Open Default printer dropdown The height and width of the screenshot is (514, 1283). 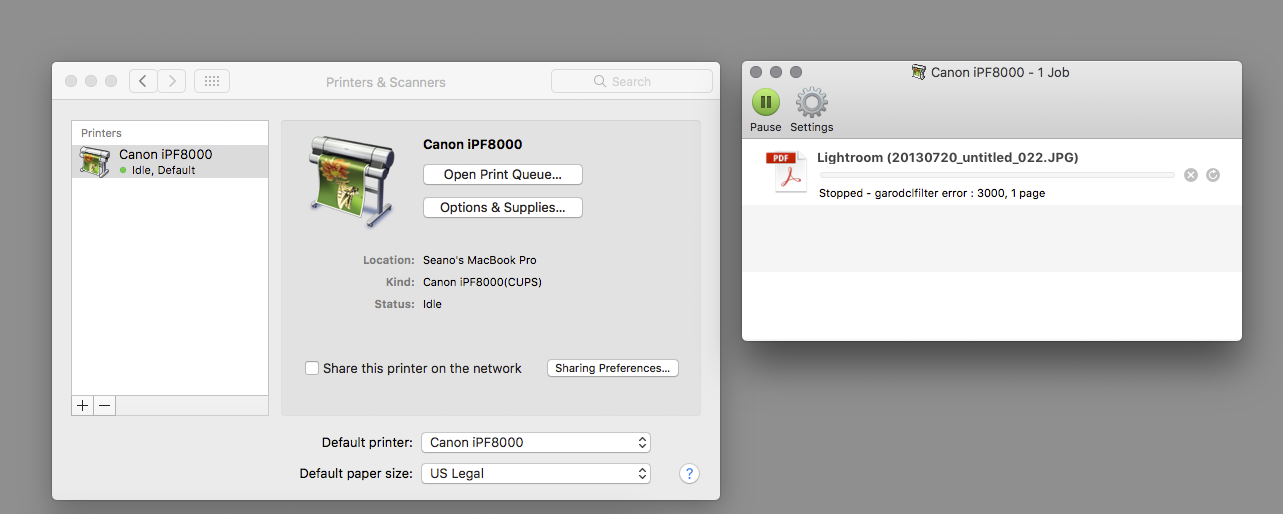coord(535,442)
